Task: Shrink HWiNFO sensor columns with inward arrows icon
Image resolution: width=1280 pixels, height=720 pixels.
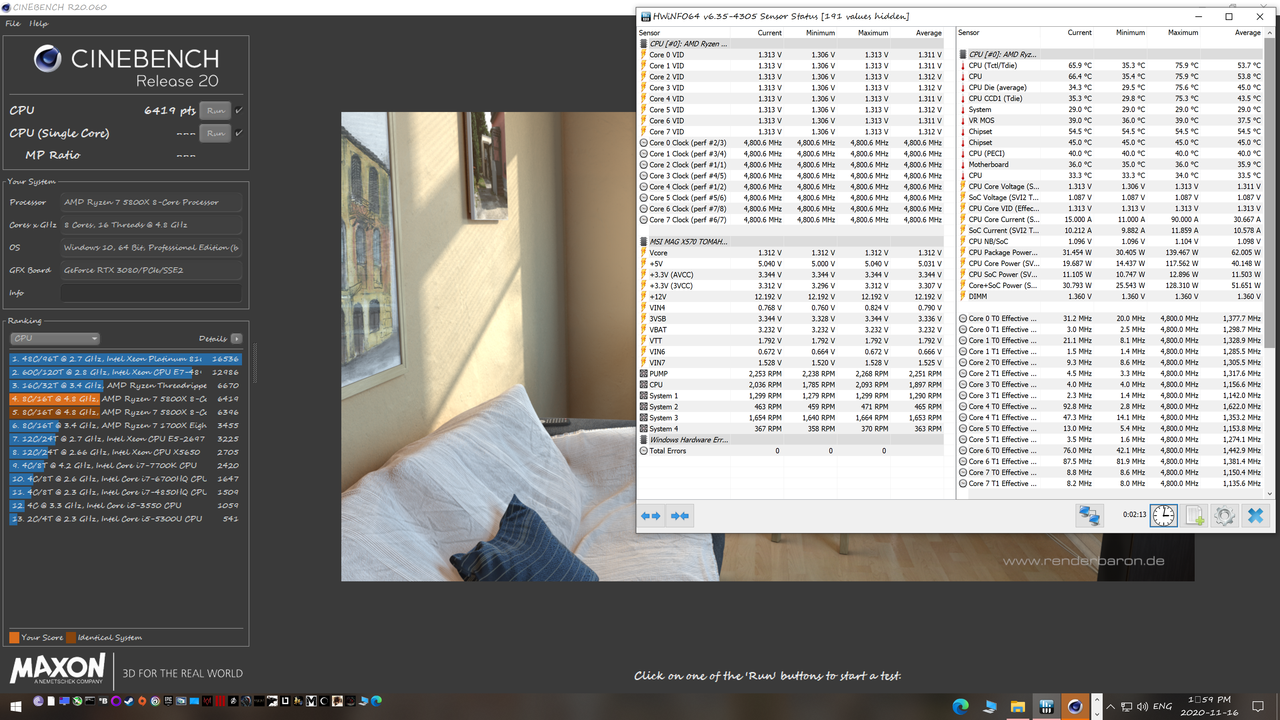Action: pyautogui.click(x=681, y=516)
